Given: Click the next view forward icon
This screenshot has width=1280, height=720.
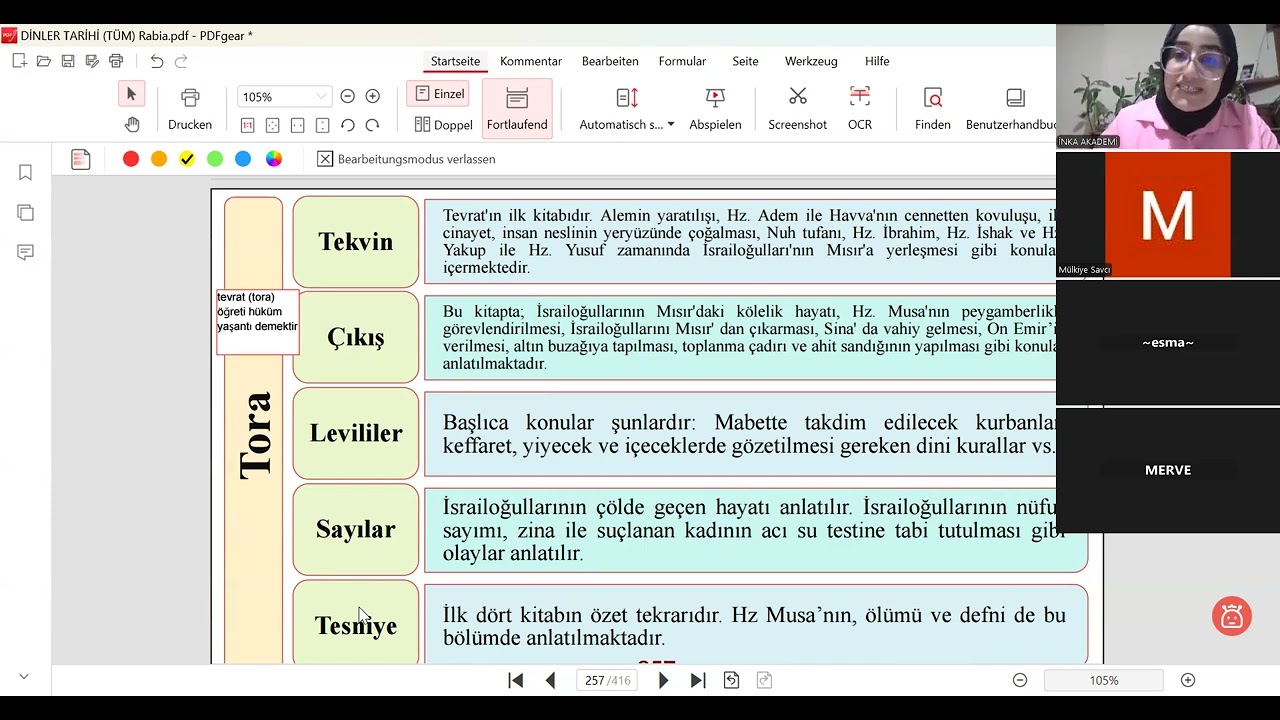Looking at the screenshot, I should pos(765,680).
